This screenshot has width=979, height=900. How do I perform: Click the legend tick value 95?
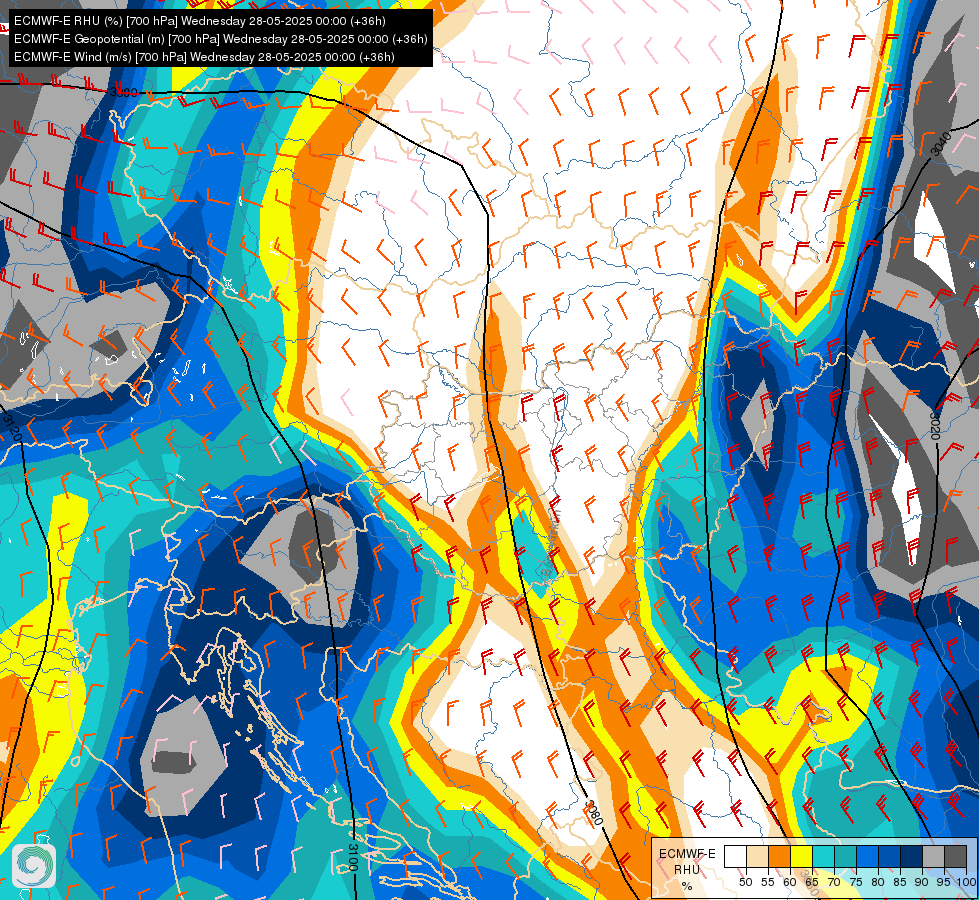point(943,883)
